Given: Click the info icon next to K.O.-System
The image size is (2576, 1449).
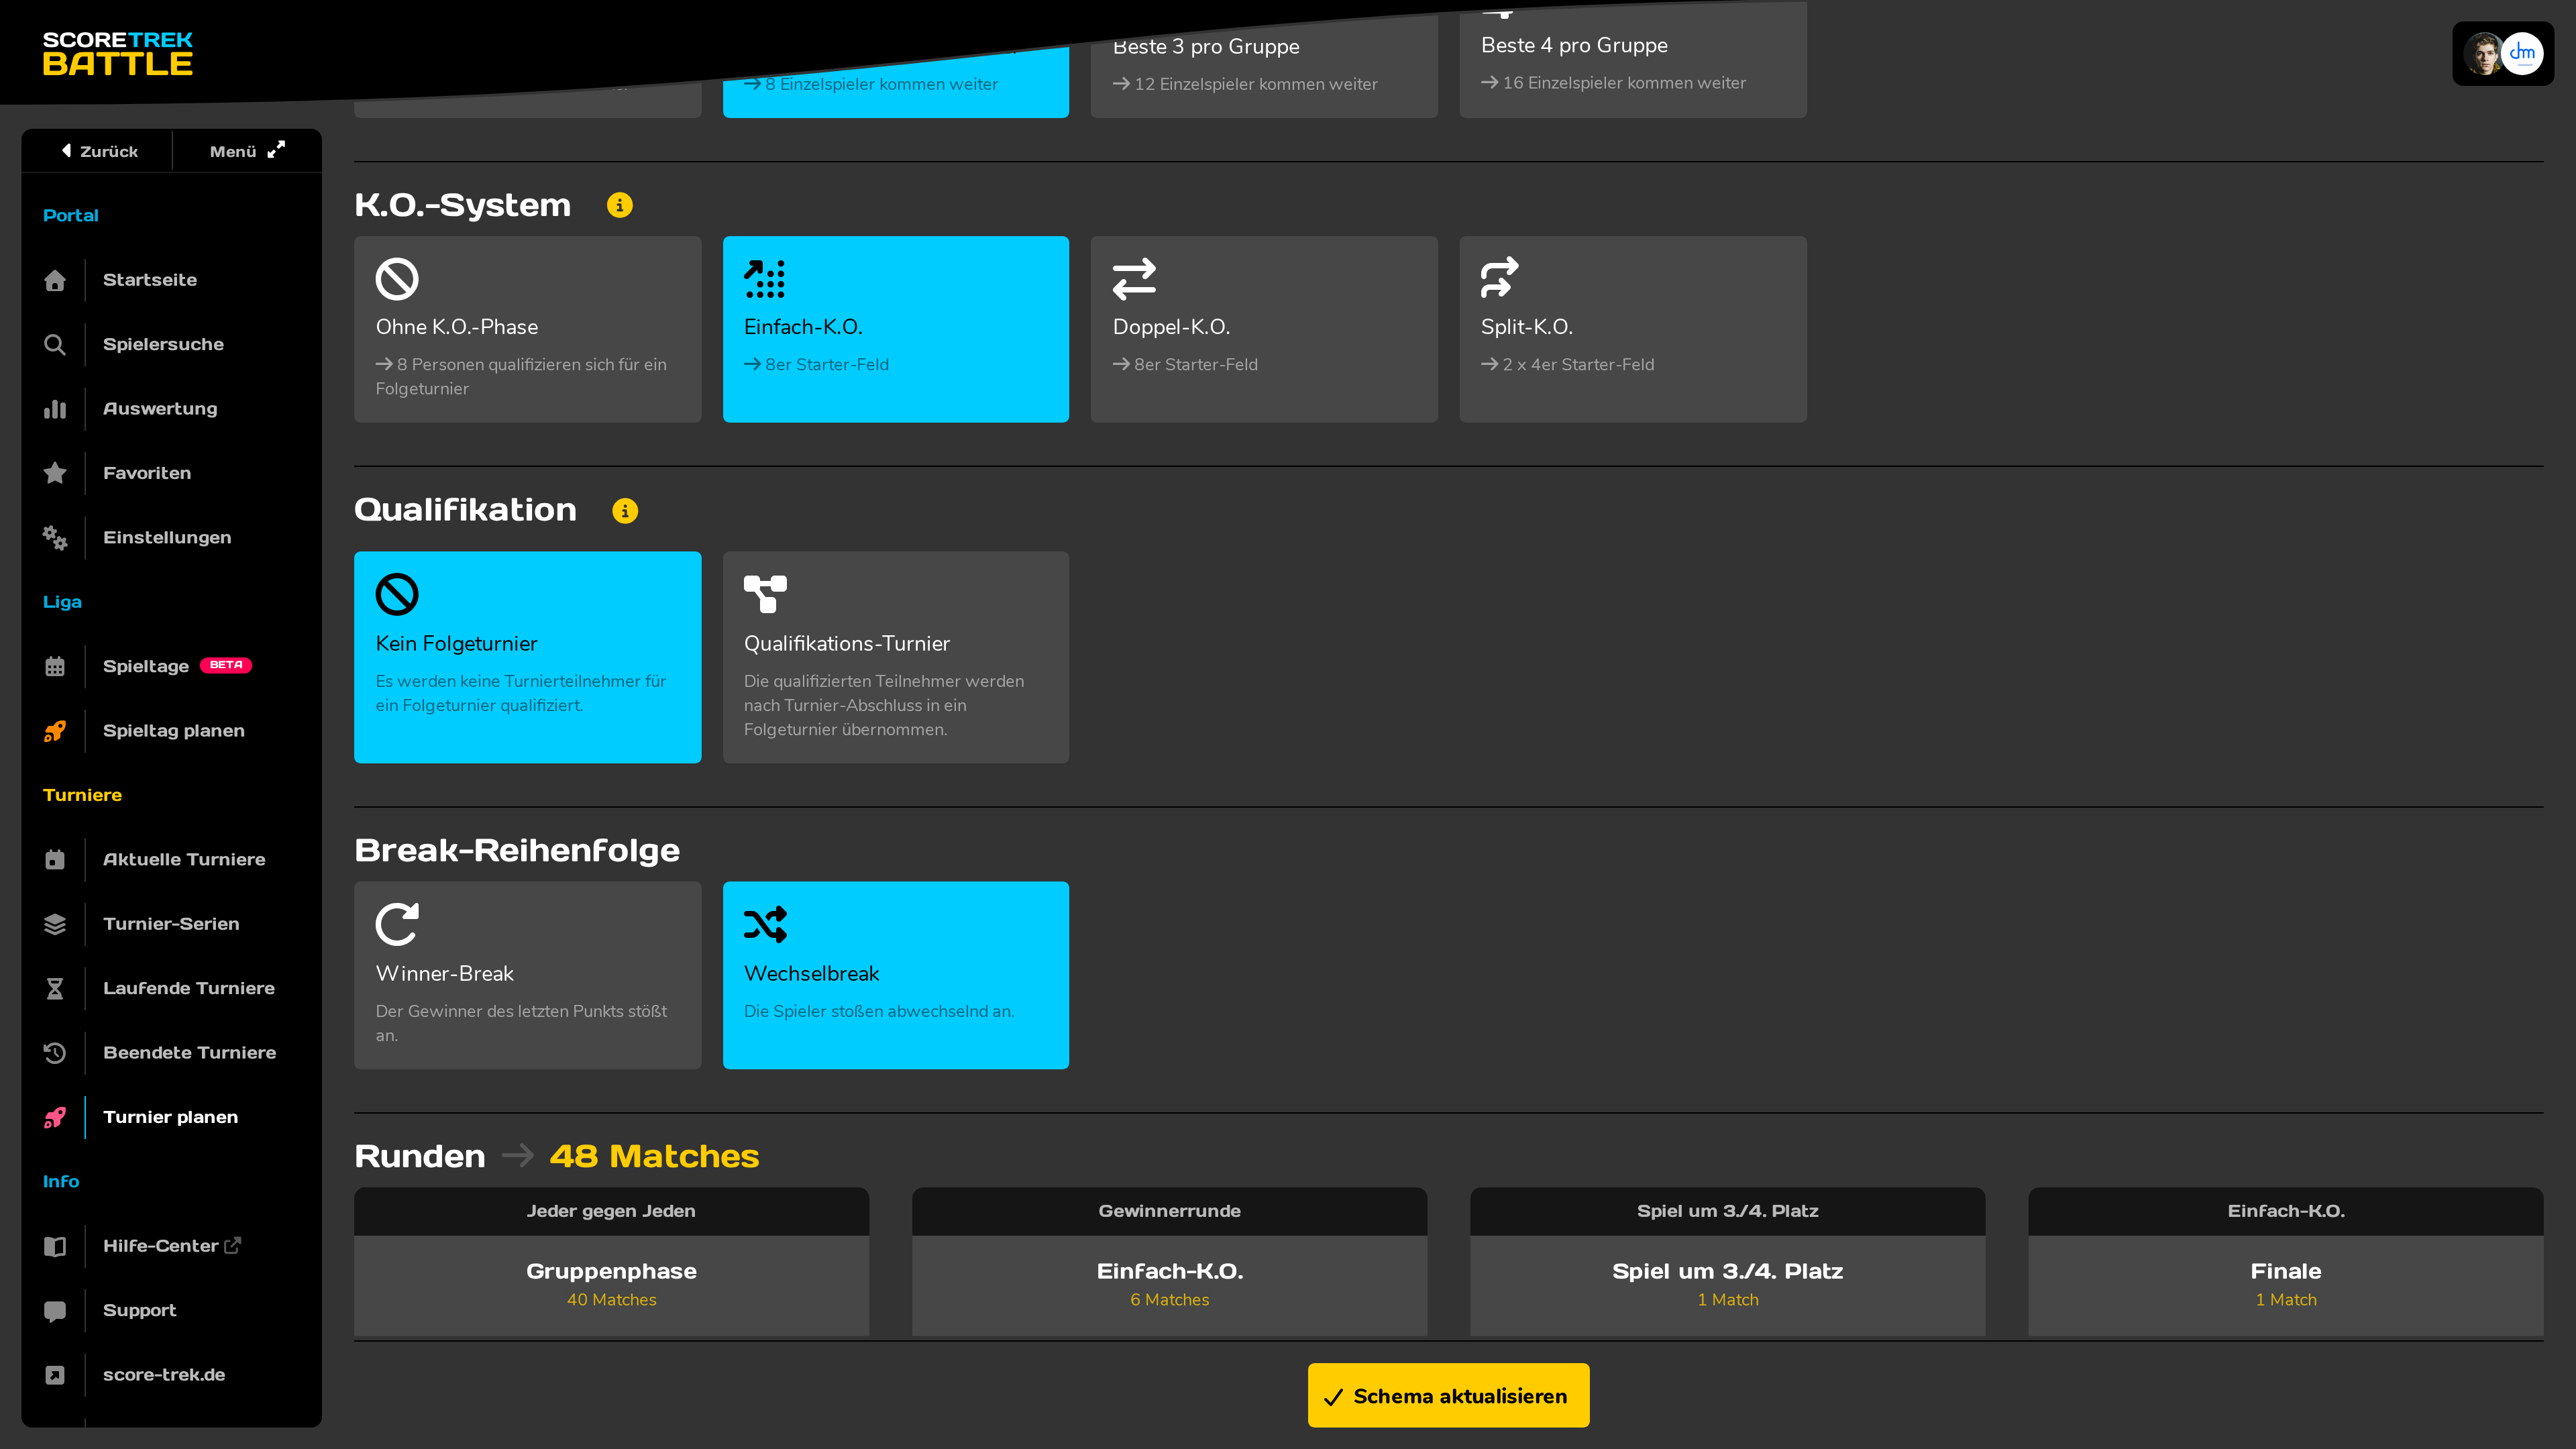Looking at the screenshot, I should pos(619,205).
